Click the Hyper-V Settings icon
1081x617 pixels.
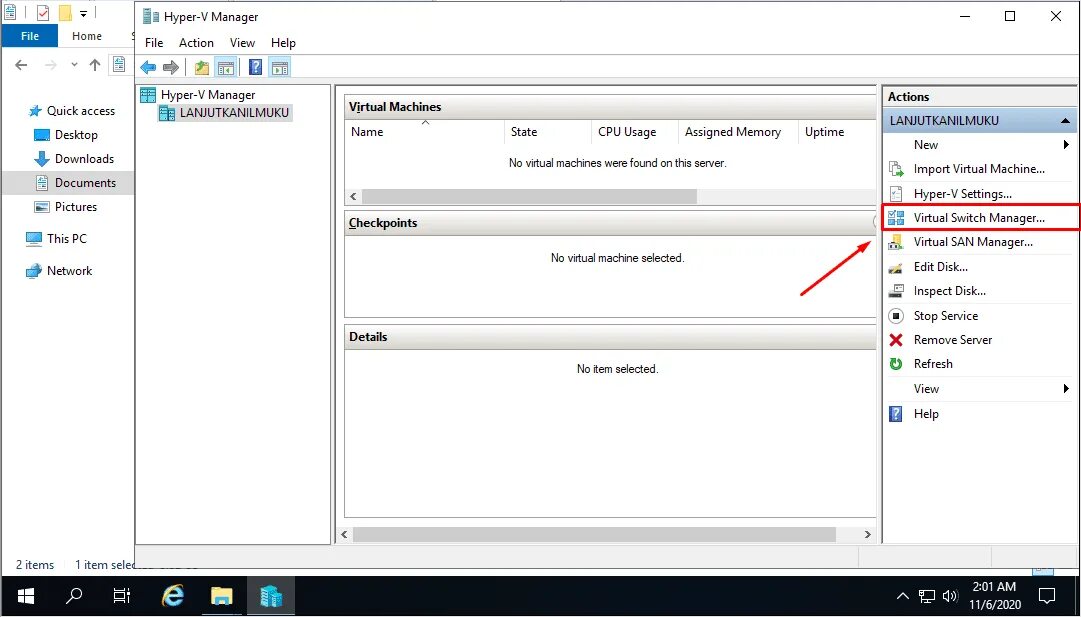pyautogui.click(x=896, y=194)
